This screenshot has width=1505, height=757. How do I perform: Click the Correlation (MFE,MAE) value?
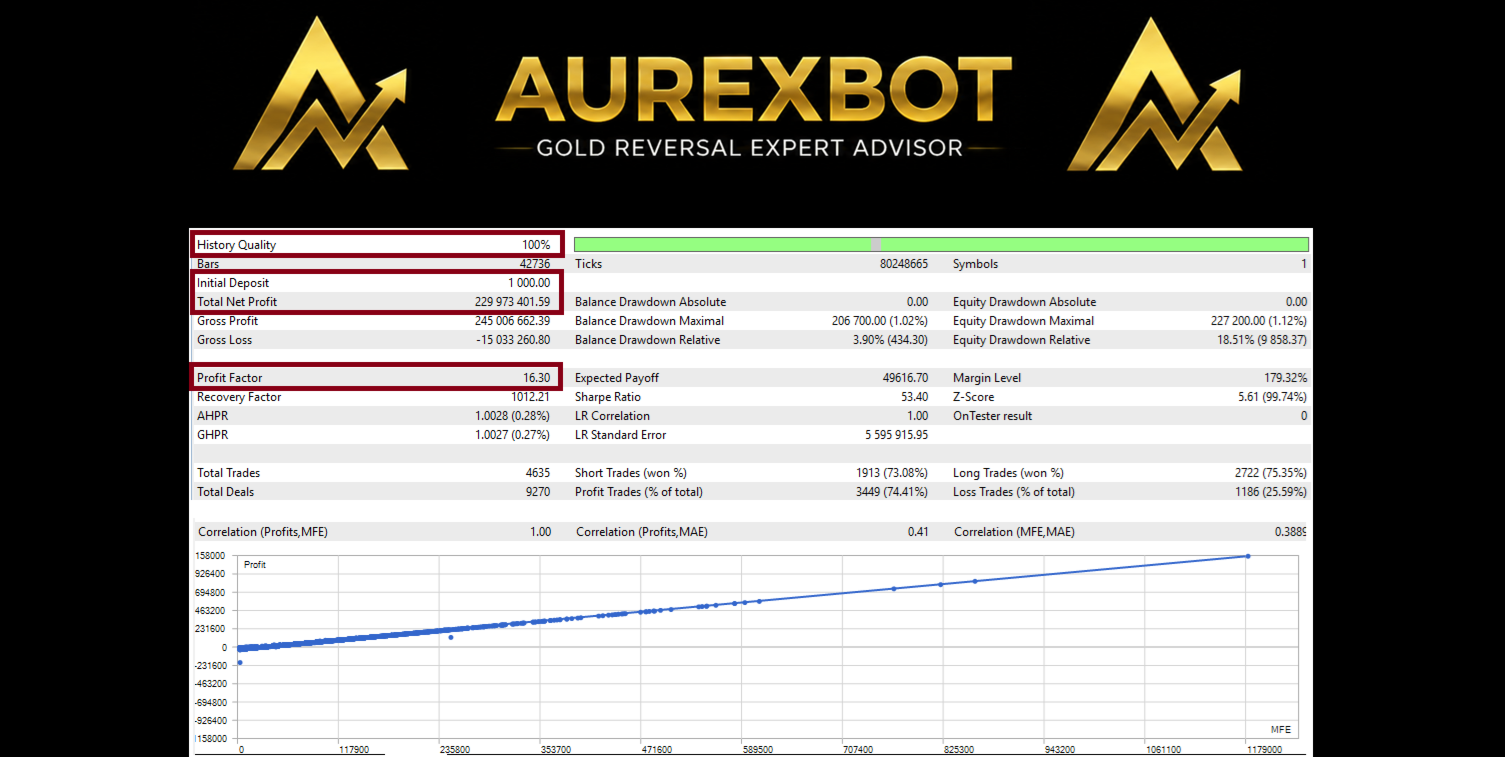(1289, 532)
